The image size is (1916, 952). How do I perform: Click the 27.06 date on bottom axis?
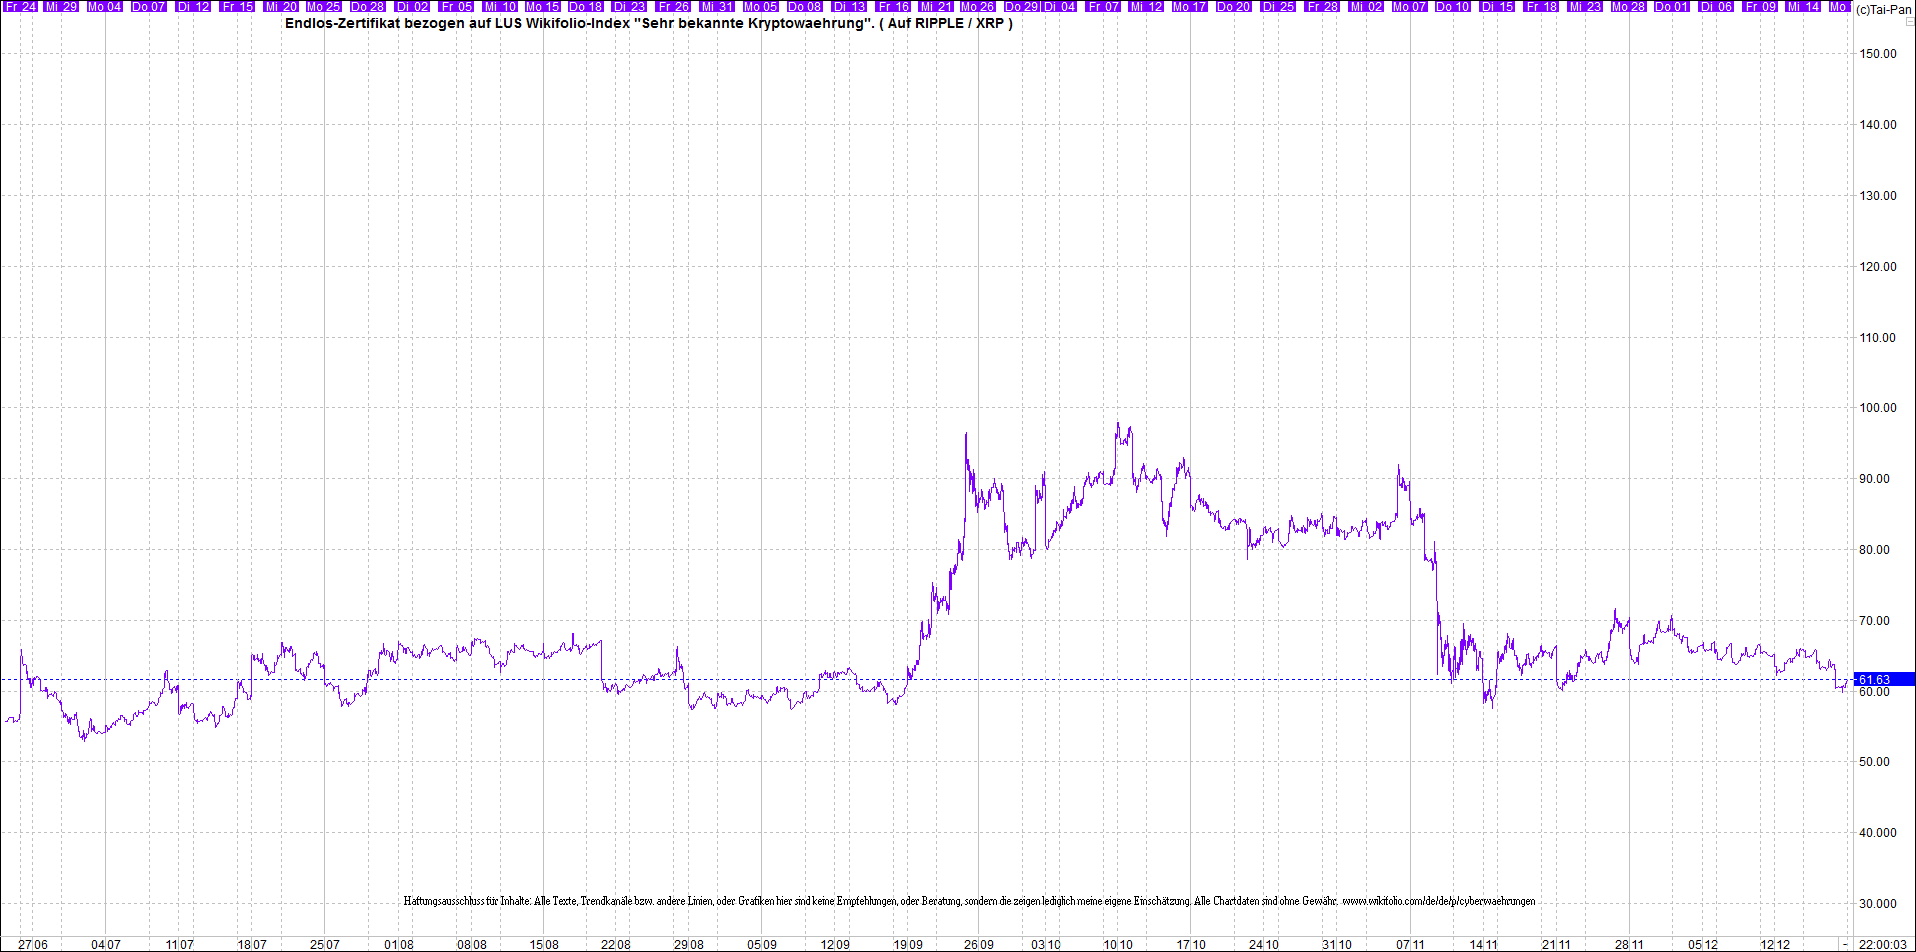tap(33, 944)
